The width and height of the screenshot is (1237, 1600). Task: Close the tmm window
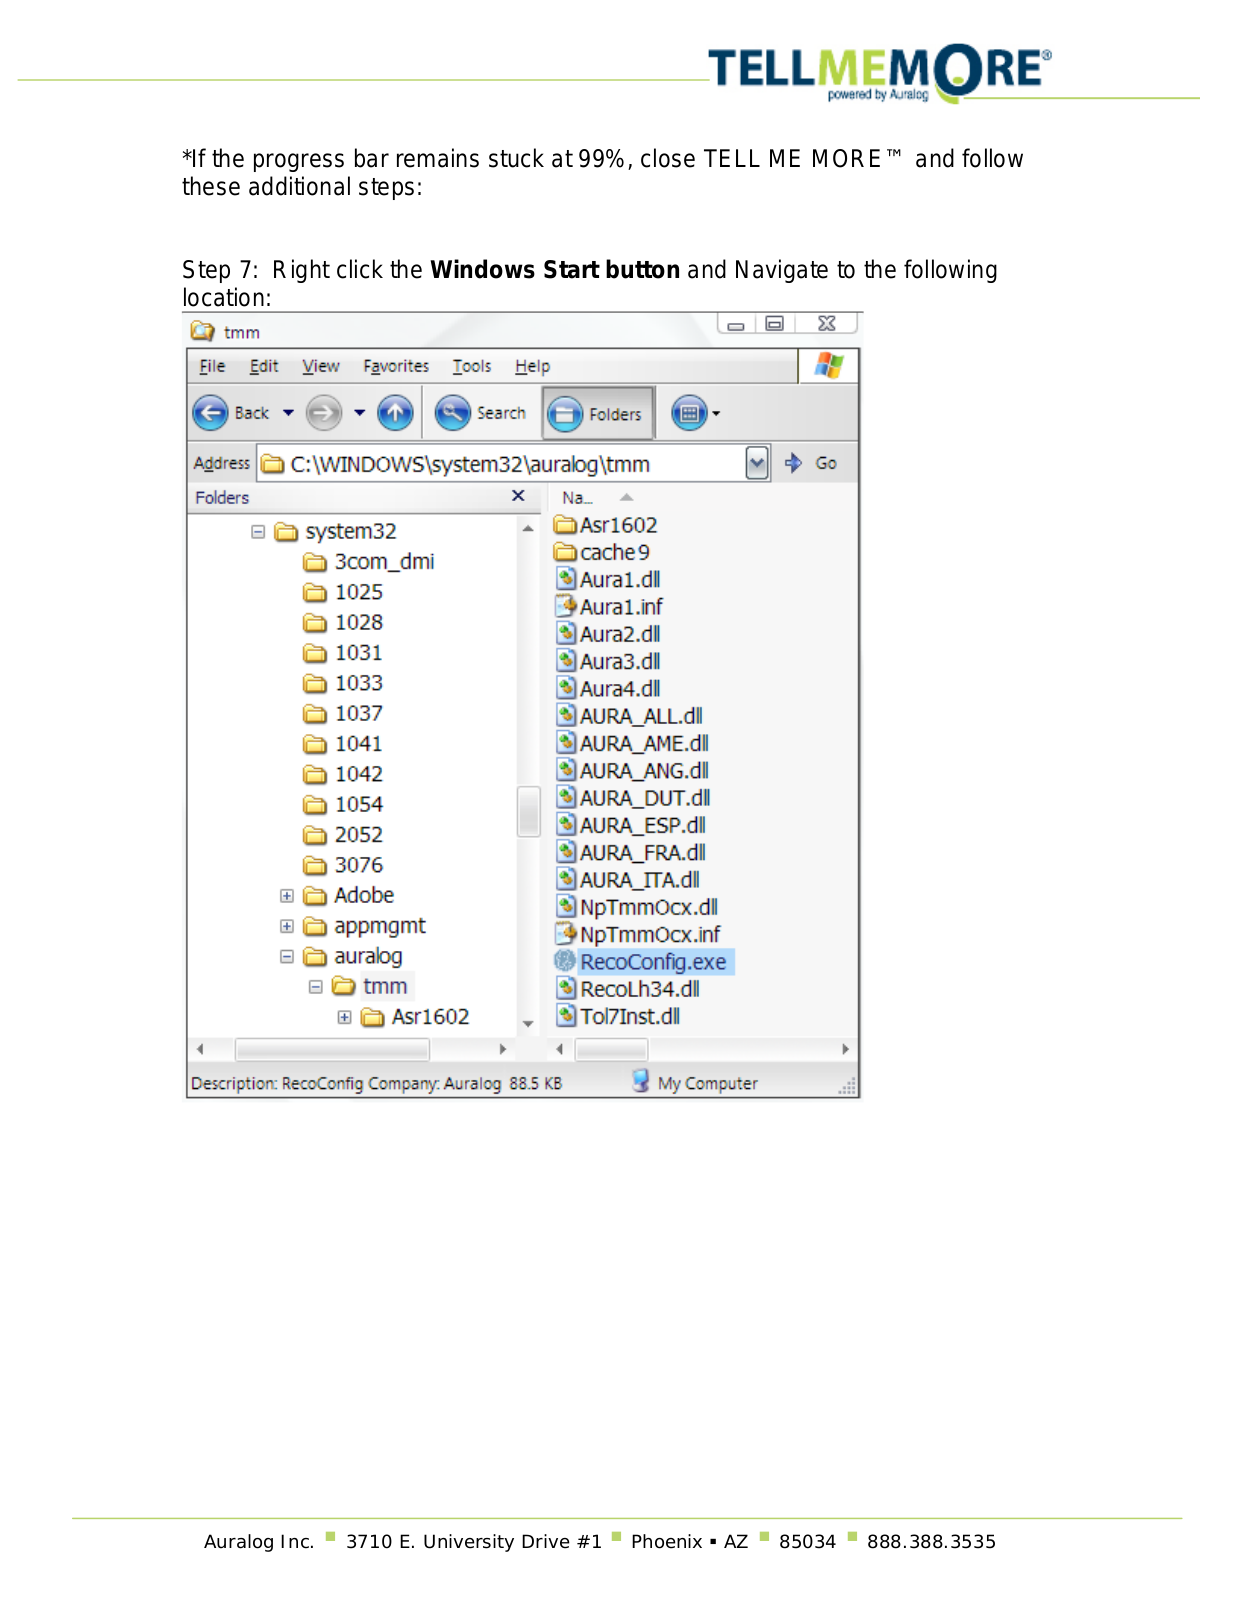pyautogui.click(x=826, y=324)
